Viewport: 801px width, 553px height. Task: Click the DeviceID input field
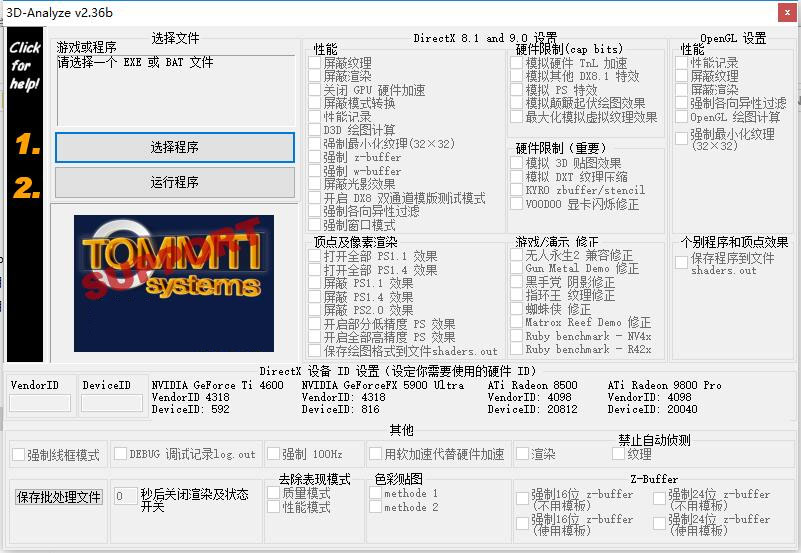pos(112,403)
